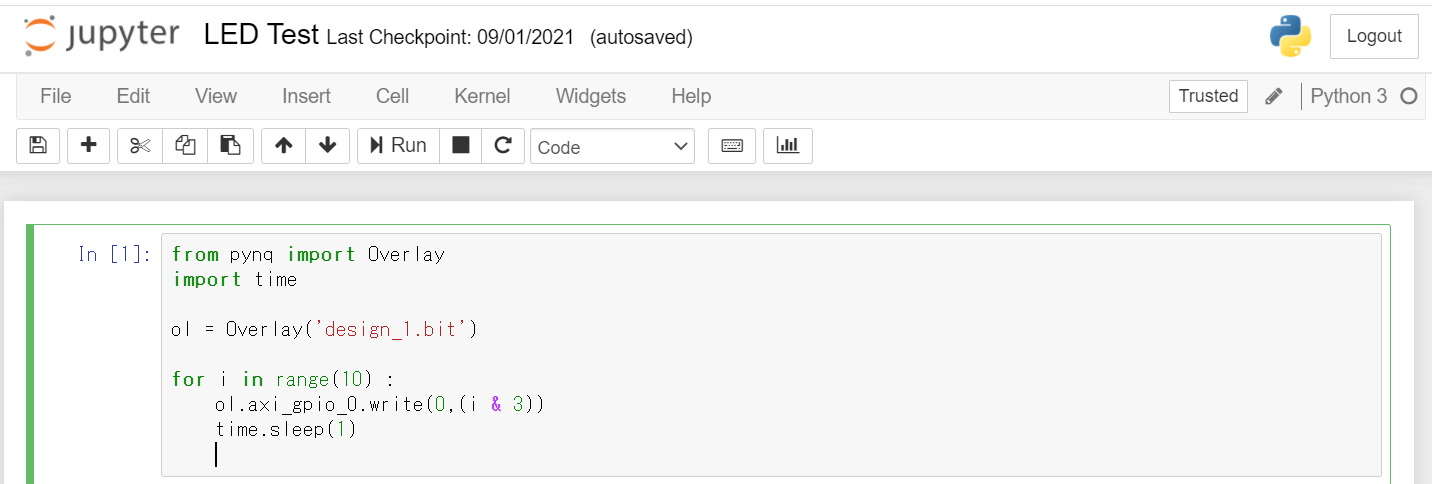Save and checkpoint with floppy disk icon
The image size is (1432, 484).
(x=38, y=146)
